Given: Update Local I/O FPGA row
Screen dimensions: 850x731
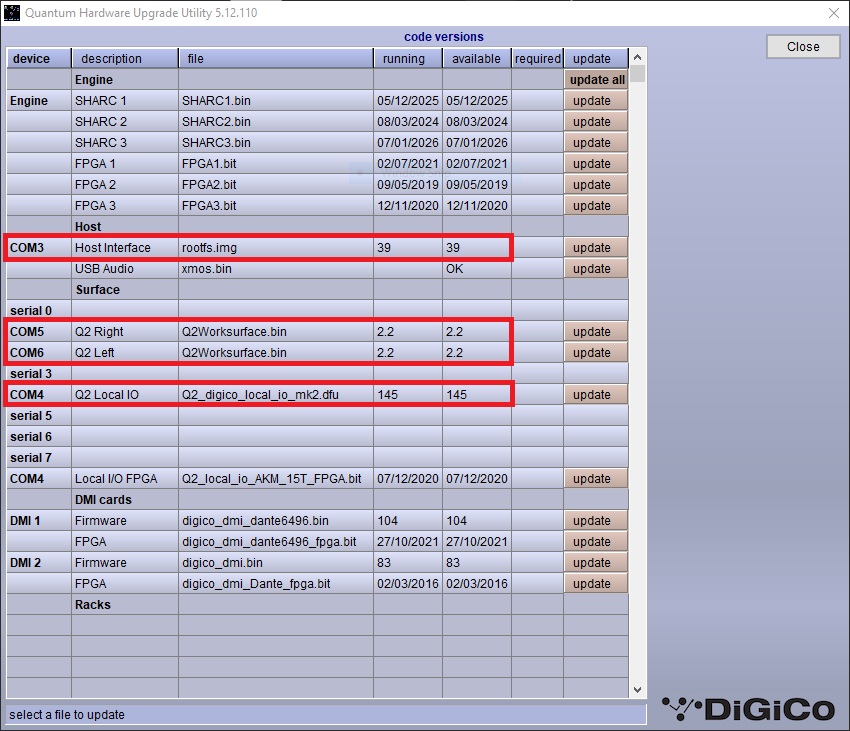Looking at the screenshot, I should tap(596, 479).
